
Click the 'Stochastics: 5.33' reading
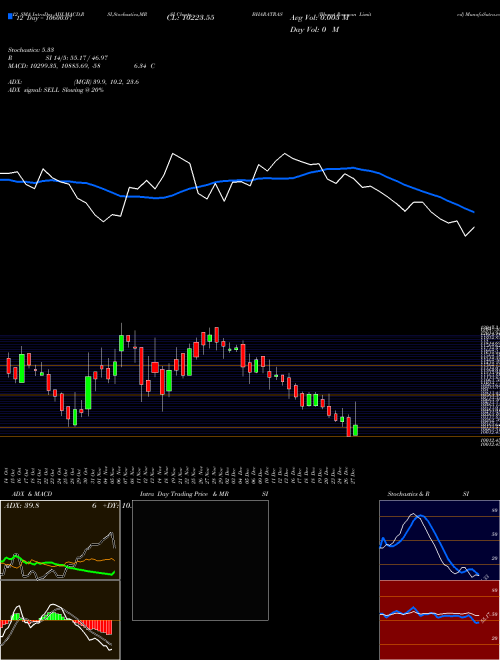pyautogui.click(x=31, y=50)
